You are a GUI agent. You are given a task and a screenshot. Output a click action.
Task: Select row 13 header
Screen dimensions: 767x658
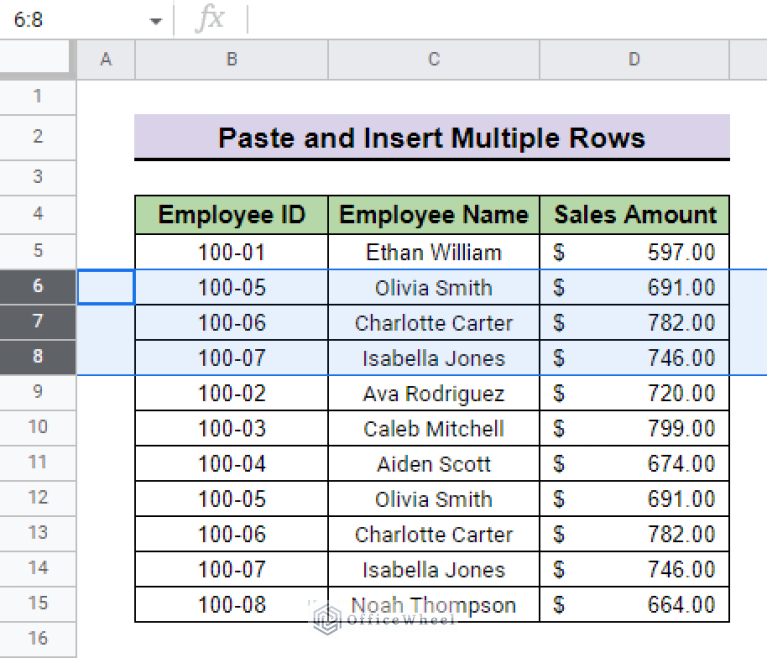(38, 533)
